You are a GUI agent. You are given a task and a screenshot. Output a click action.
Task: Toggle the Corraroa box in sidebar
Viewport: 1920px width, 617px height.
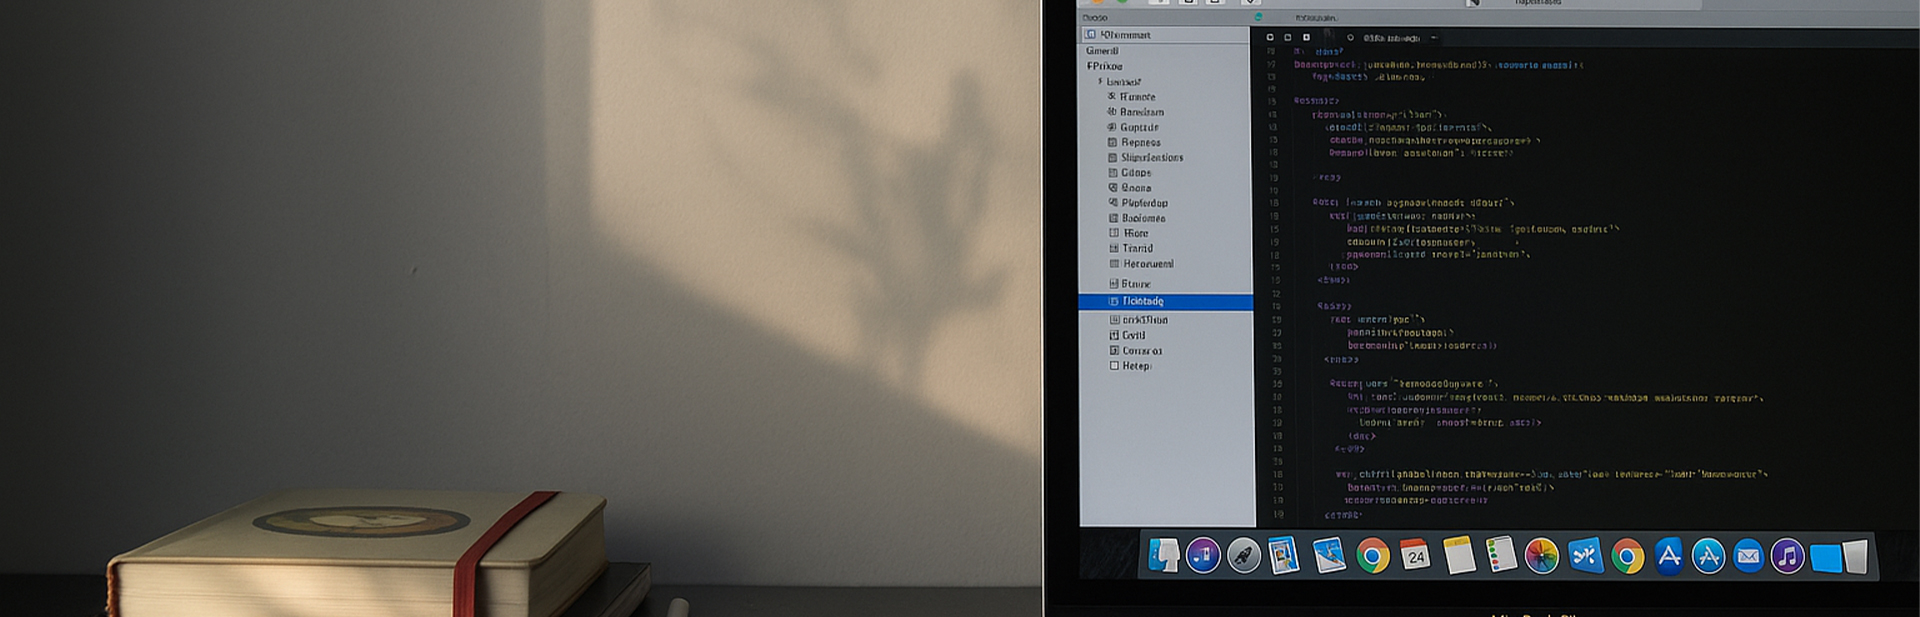point(1114,351)
